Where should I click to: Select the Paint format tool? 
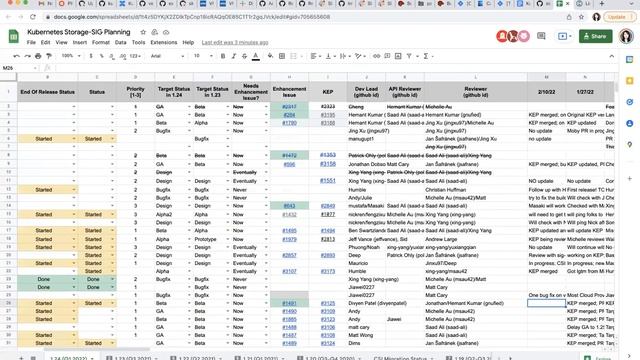(x=49, y=56)
